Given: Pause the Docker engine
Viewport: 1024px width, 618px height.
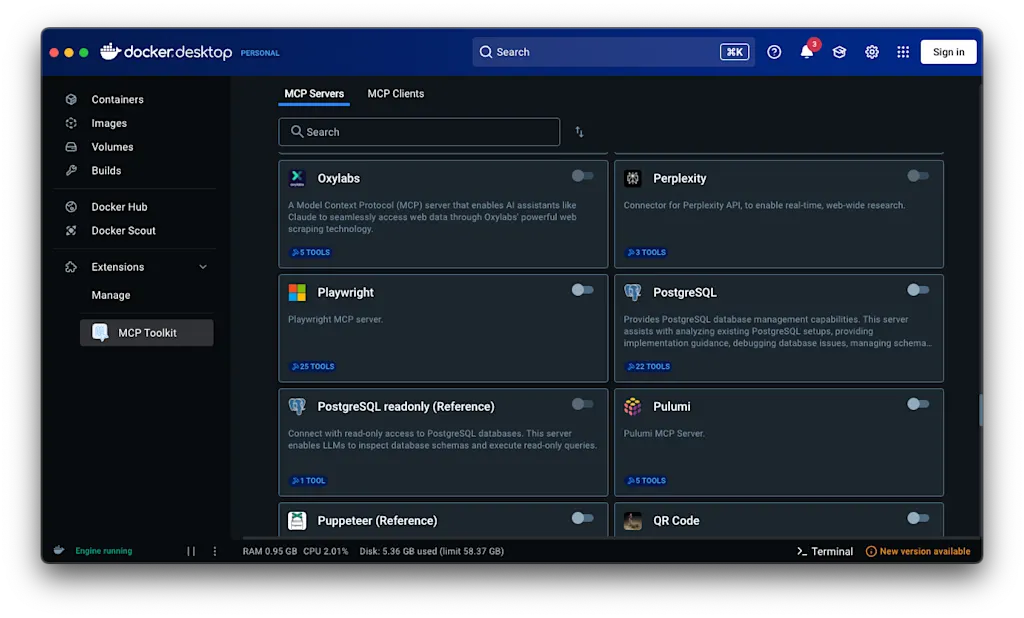Looking at the screenshot, I should 191,551.
